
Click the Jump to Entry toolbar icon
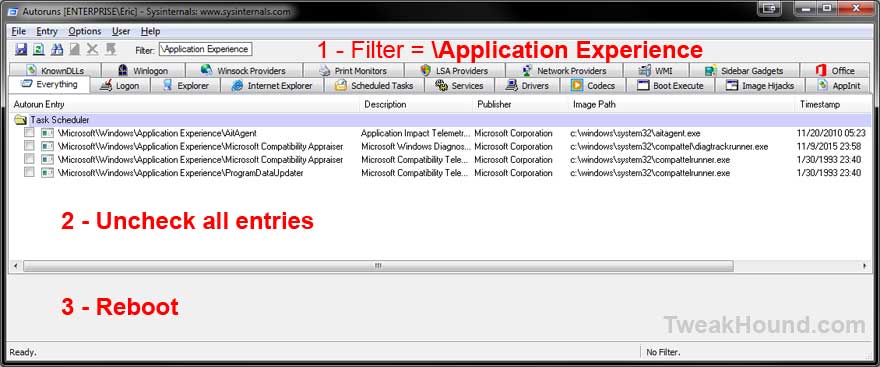111,49
